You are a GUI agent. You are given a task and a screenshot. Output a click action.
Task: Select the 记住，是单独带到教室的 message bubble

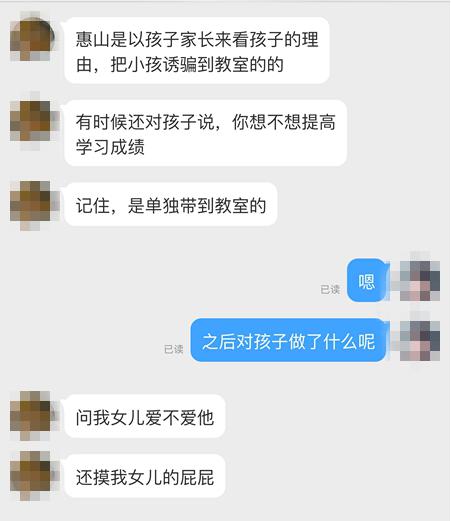click(171, 204)
